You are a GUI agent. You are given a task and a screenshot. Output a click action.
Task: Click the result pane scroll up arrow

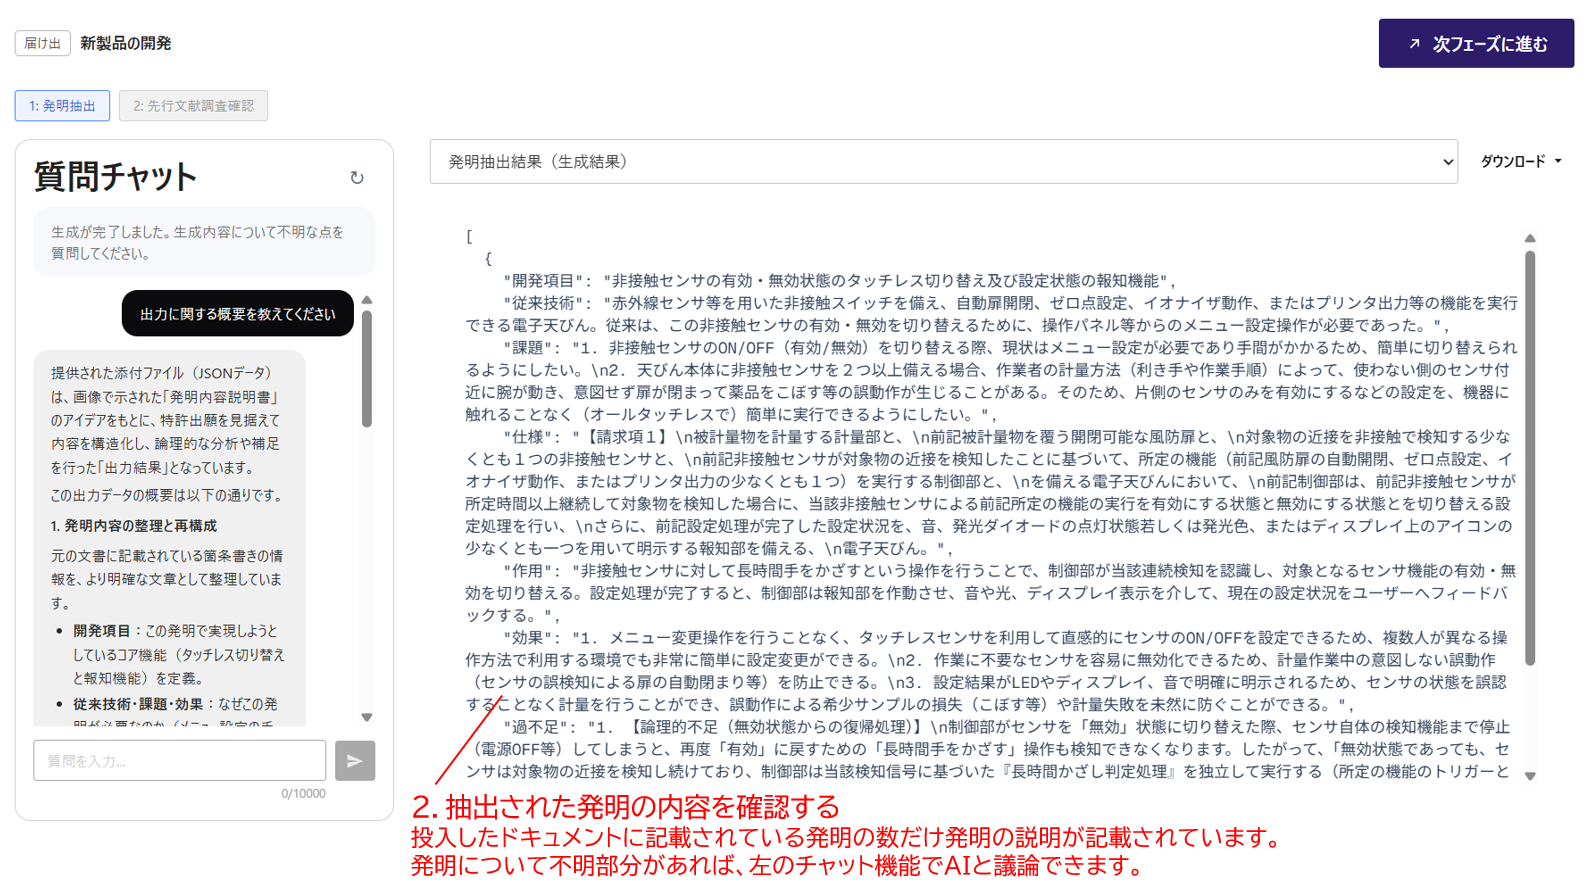pos(1530,239)
